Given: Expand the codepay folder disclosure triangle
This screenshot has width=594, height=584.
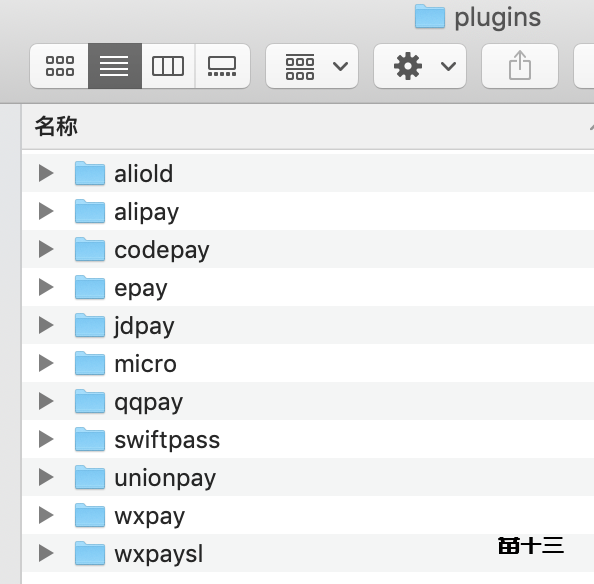Looking at the screenshot, I should click(x=46, y=249).
